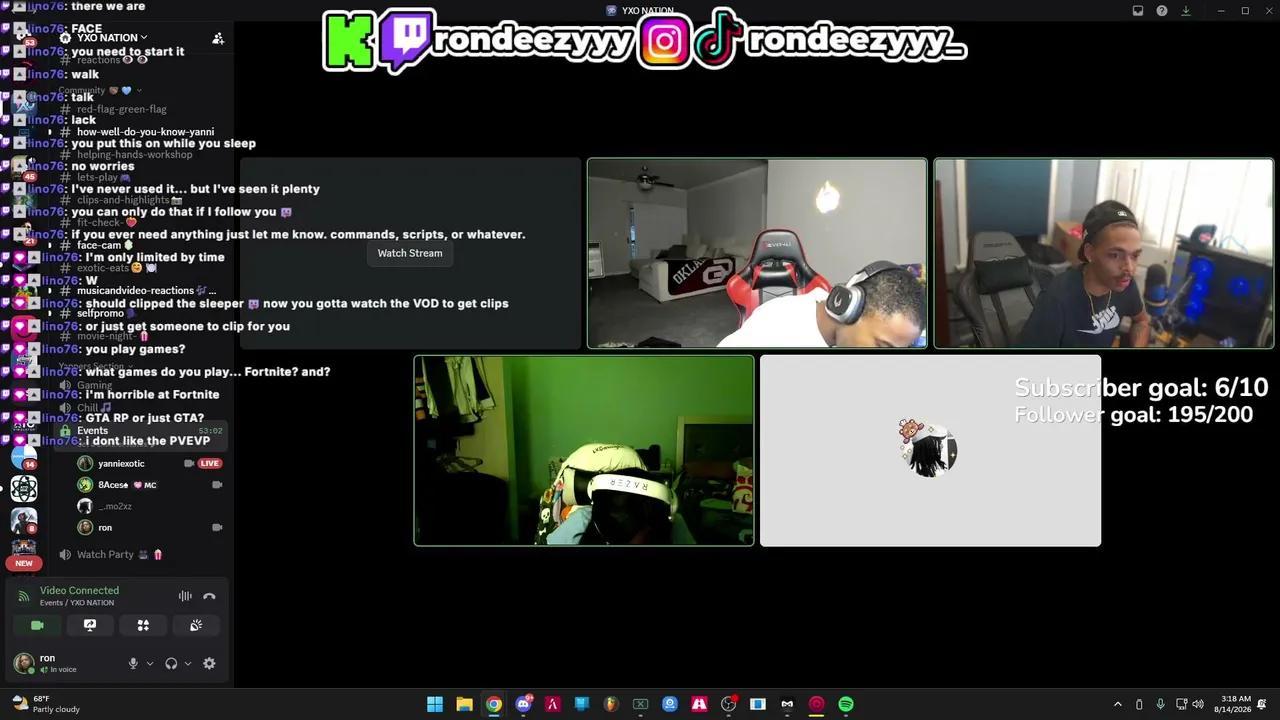Open Discord help icon in title bar
This screenshot has width=1280, height=720.
pos(1162,11)
